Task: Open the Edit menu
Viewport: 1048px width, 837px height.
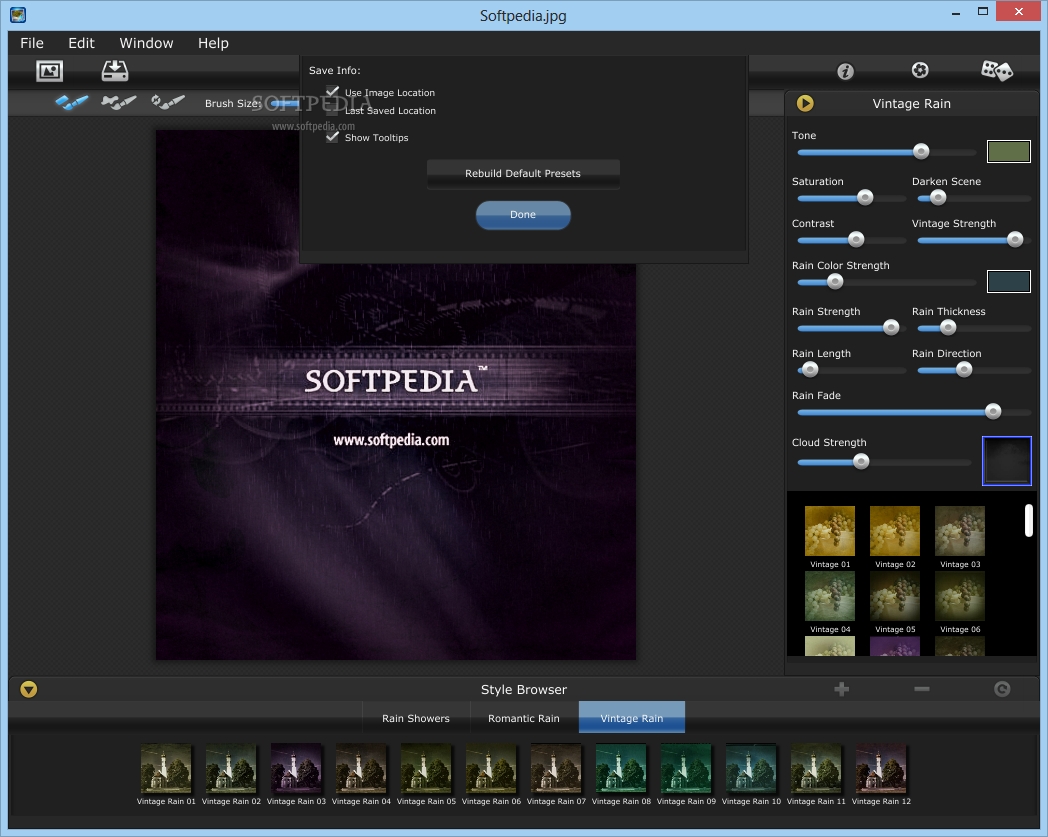Action: click(x=82, y=43)
